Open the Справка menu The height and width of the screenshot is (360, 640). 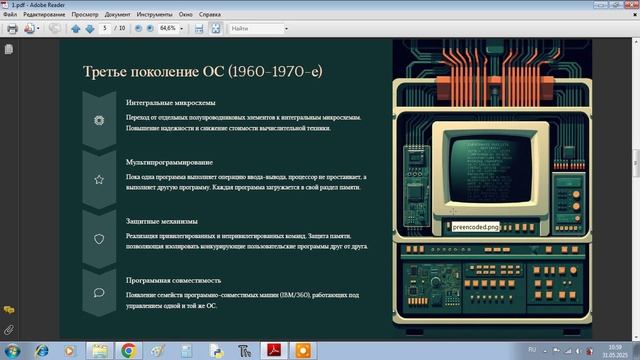click(210, 14)
